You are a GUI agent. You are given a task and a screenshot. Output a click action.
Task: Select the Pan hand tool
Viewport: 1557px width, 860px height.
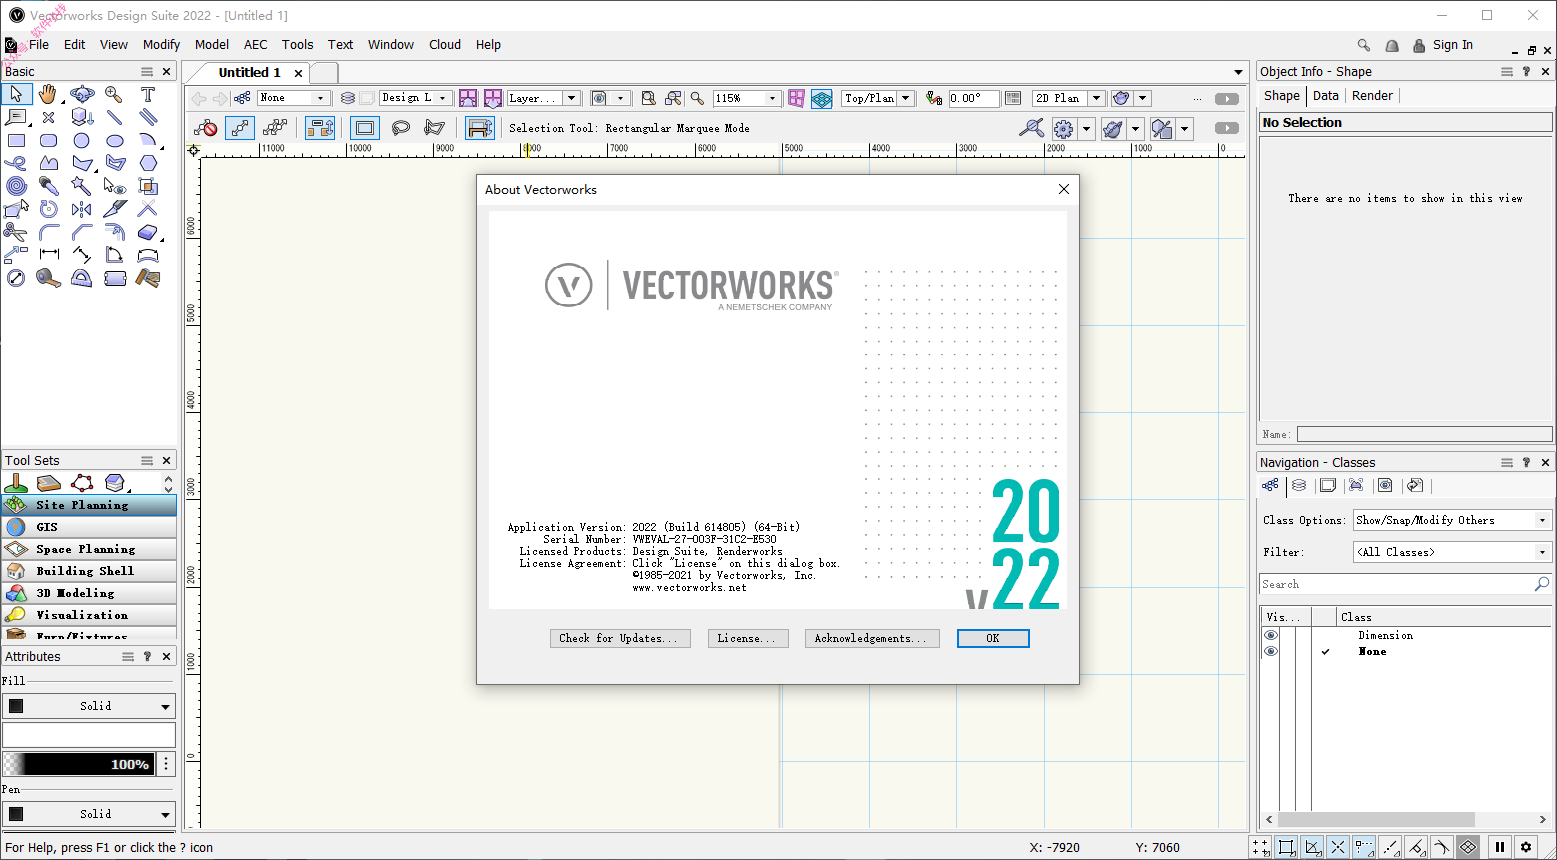coord(48,95)
